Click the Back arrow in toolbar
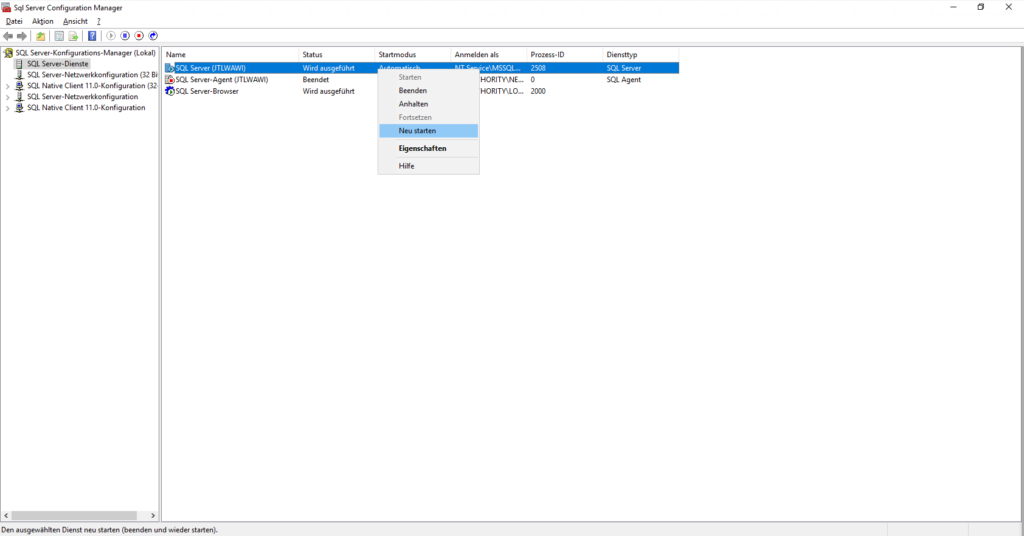This screenshot has width=1024, height=536. point(8,36)
